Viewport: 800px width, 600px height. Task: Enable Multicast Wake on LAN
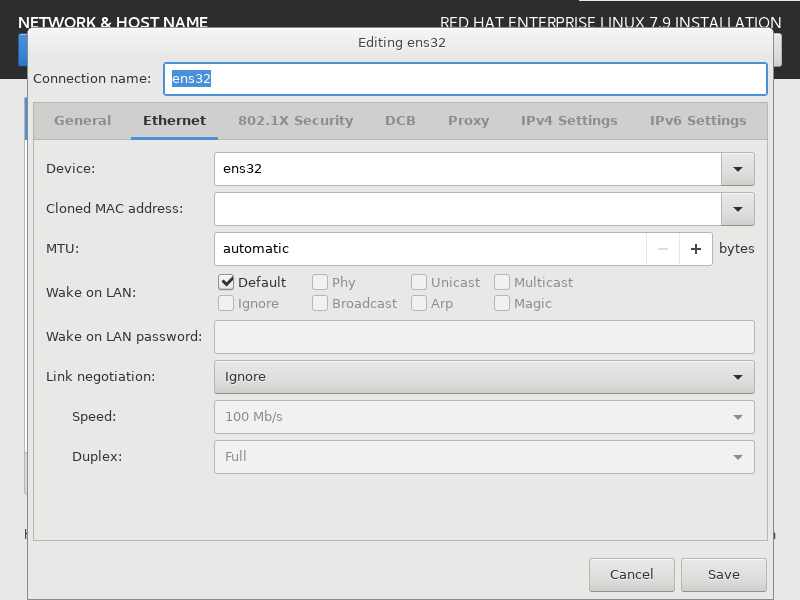tap(501, 282)
